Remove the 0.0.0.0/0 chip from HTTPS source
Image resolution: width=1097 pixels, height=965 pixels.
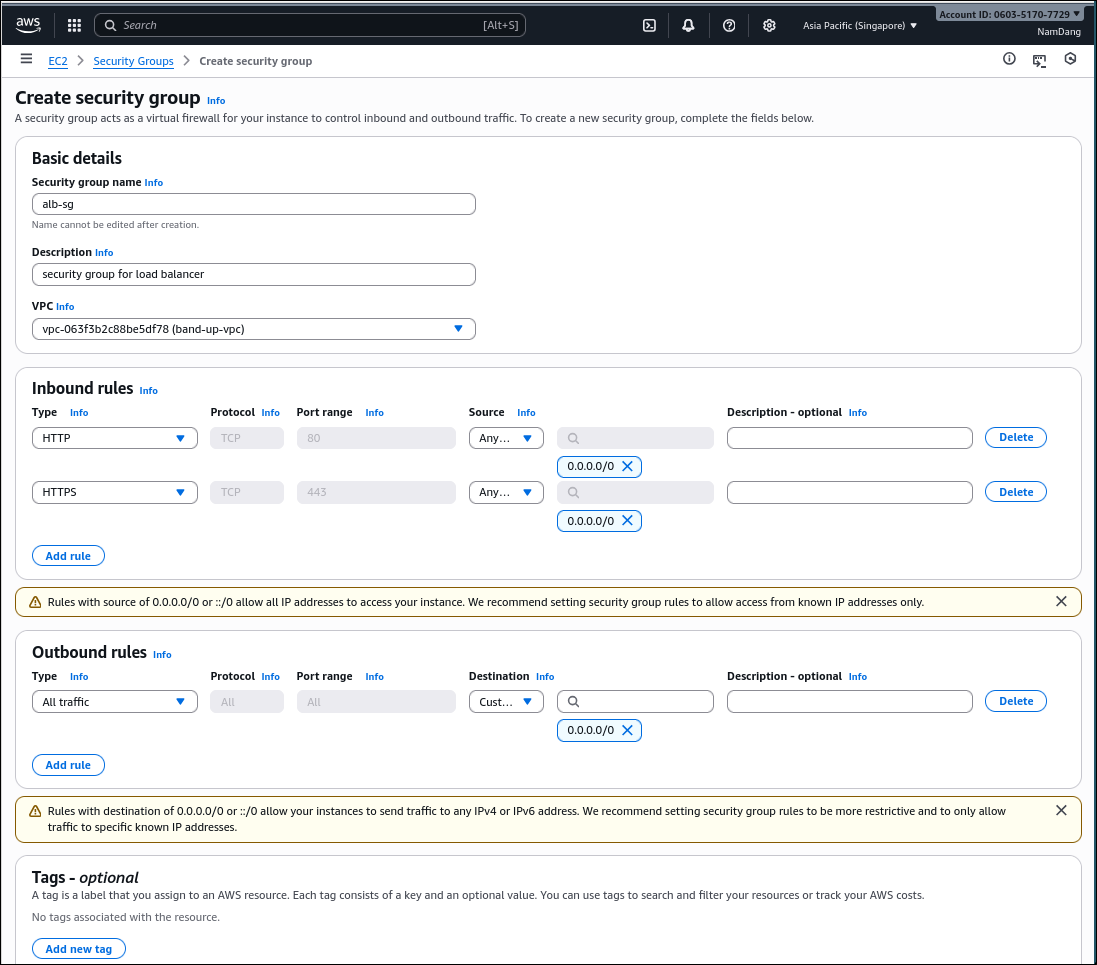pyautogui.click(x=627, y=520)
